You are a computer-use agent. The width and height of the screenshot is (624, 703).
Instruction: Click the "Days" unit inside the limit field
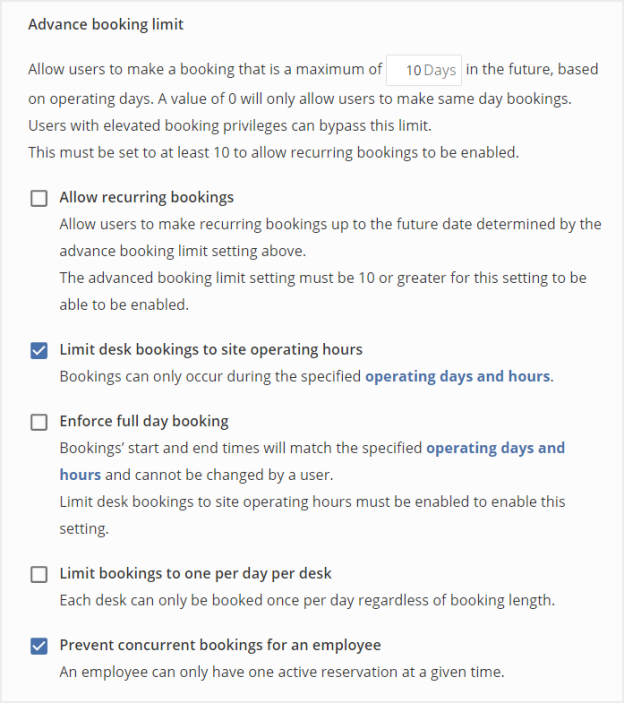click(440, 70)
